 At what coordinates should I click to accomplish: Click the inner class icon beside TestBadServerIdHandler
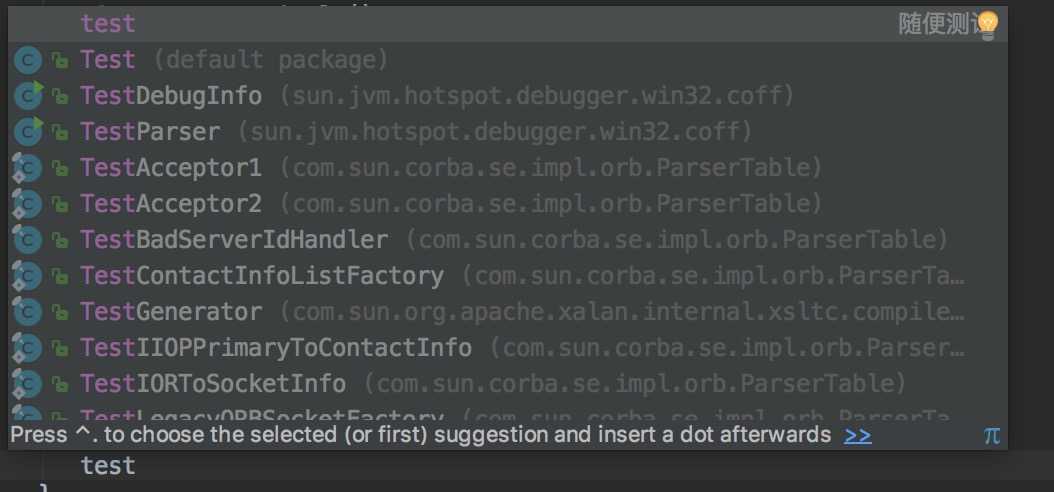point(28,240)
